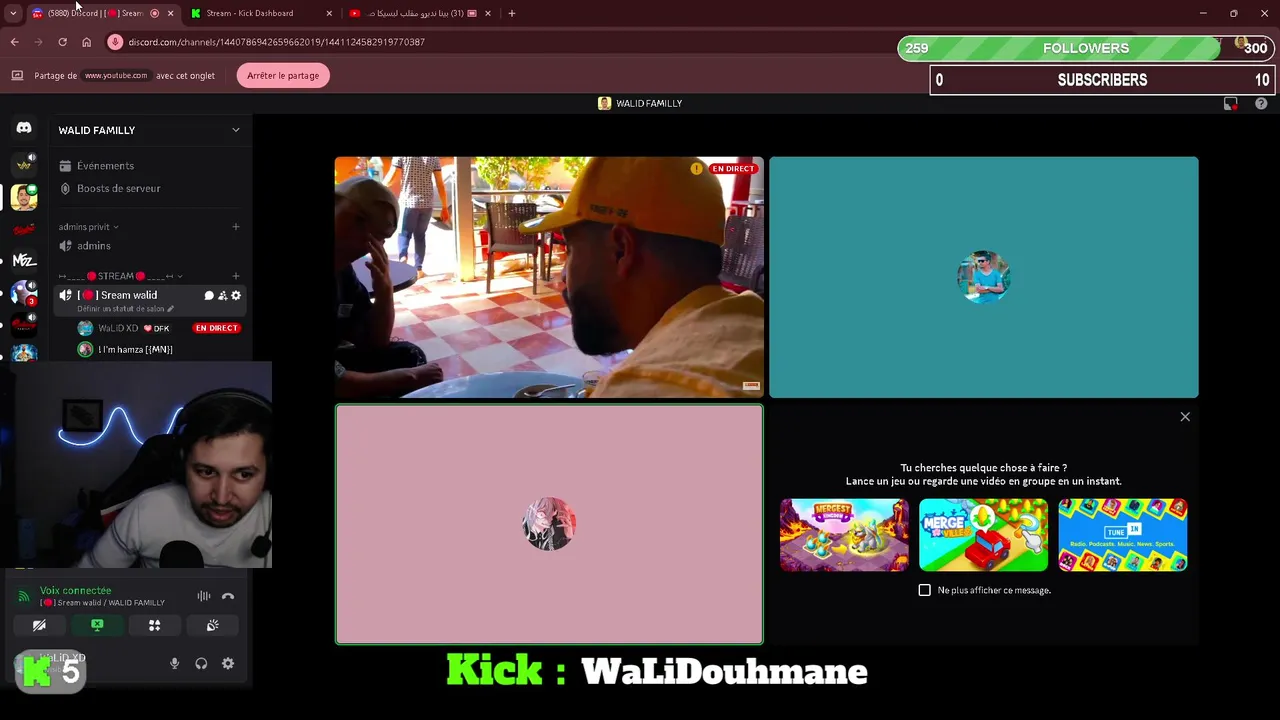Open soundboard button

213,625
